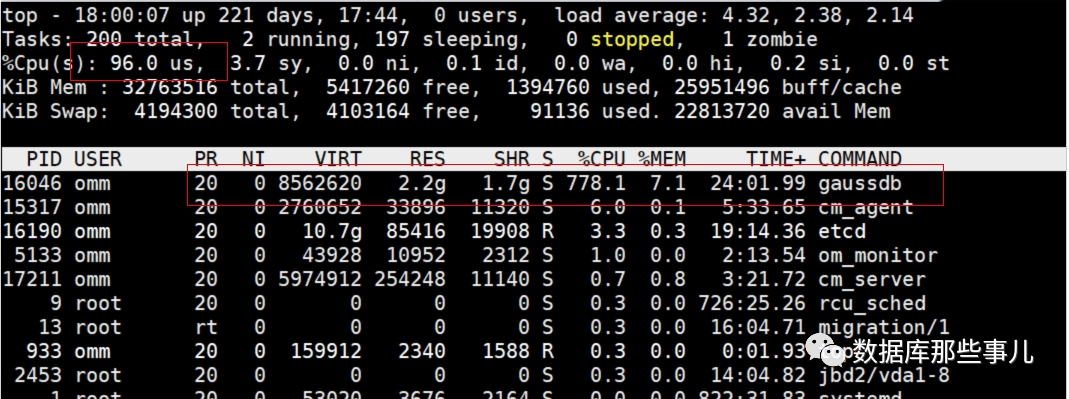This screenshot has width=1069, height=399.
Task: Select the jbd2/vda1-8 command name
Action: (884, 375)
